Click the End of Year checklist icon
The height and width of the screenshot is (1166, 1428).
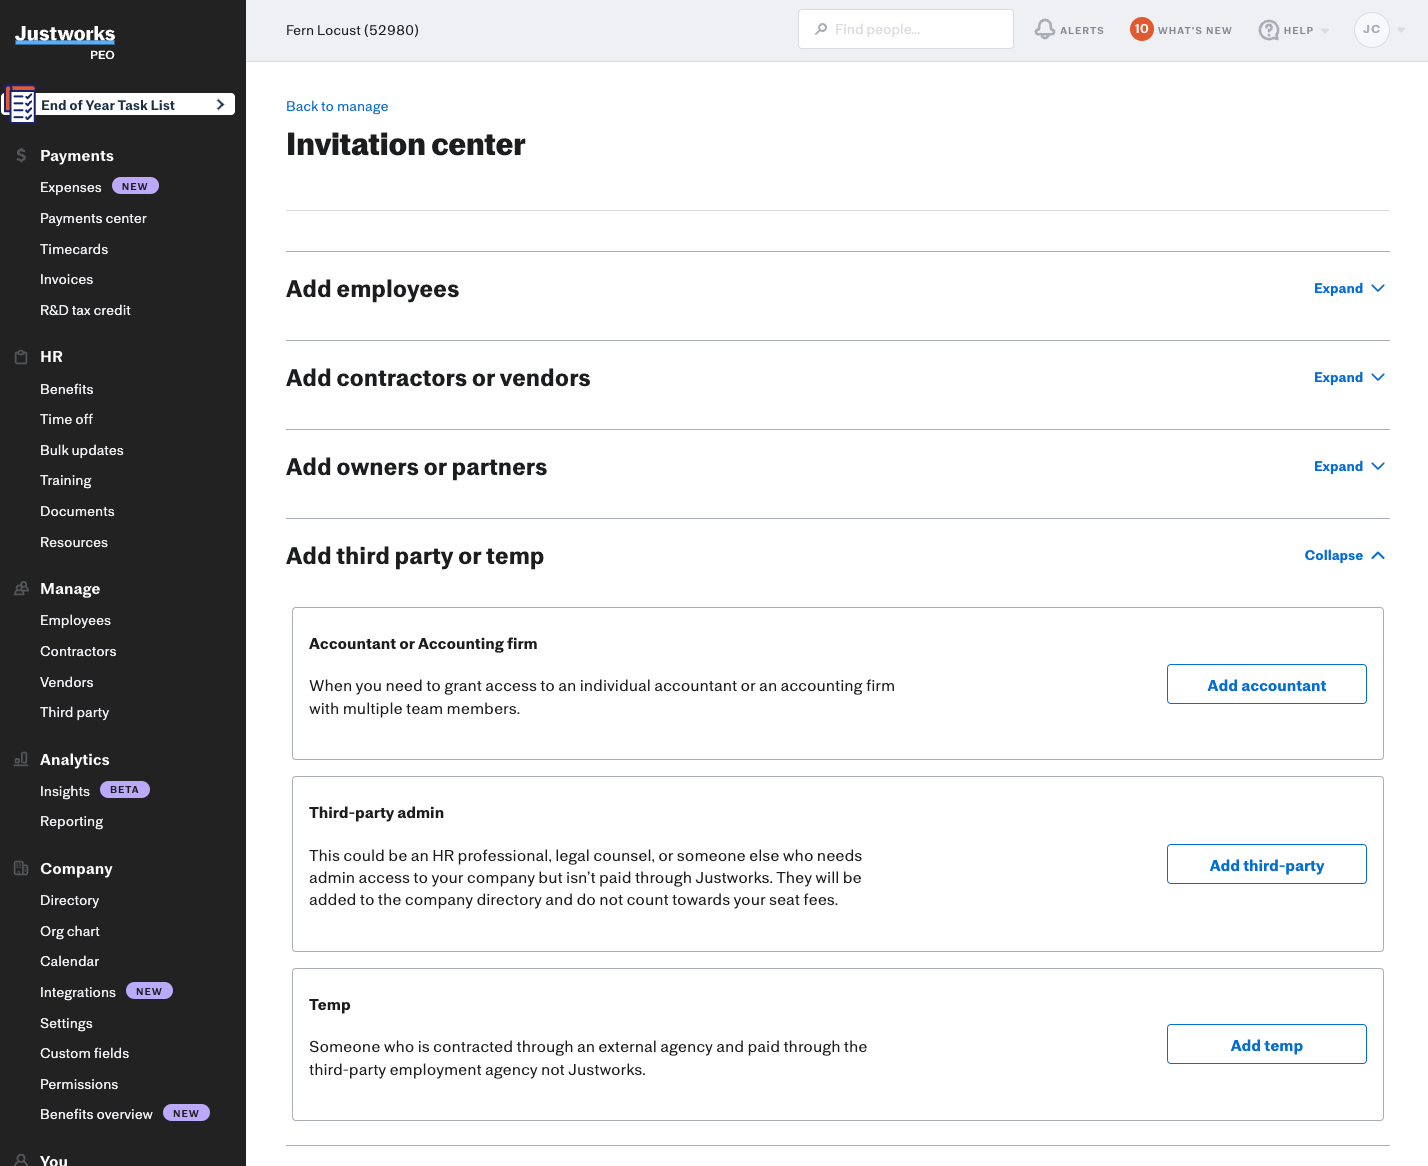[x=20, y=104]
